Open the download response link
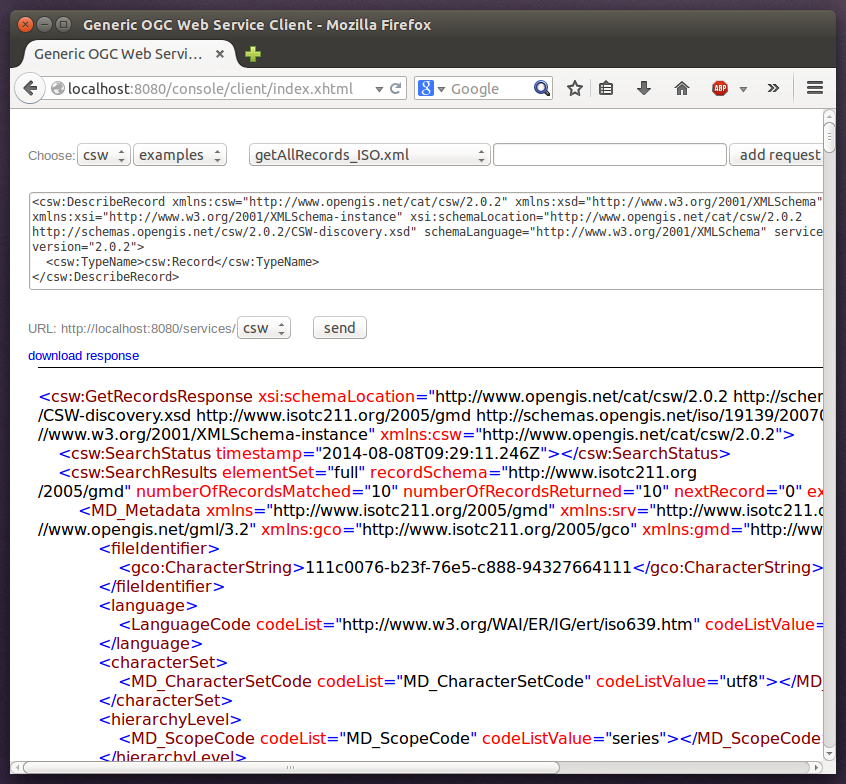 83,355
